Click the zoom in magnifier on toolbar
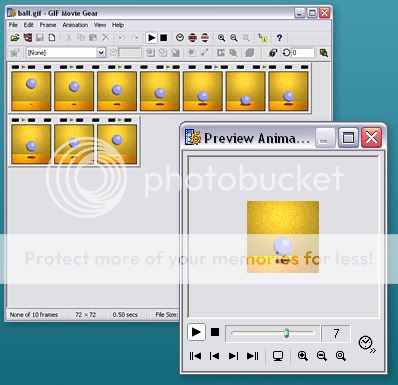This screenshot has height=385, width=398. click(x=221, y=38)
